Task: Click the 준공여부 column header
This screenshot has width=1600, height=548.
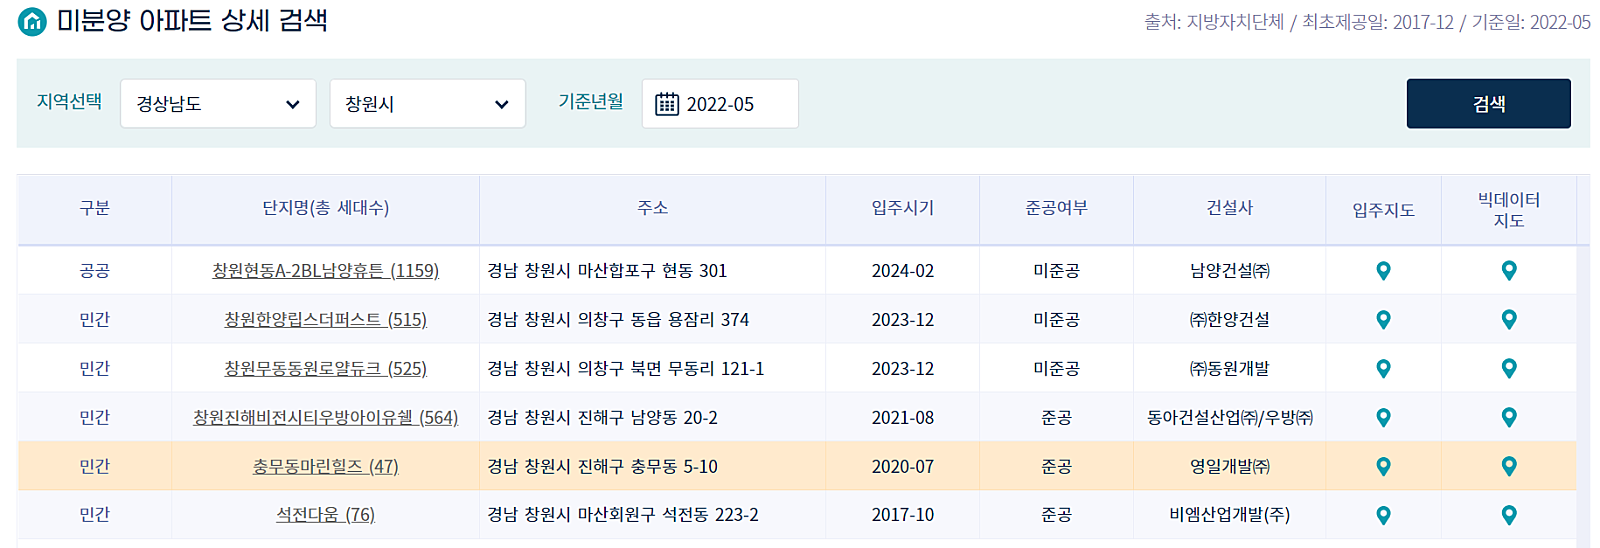Action: click(x=1057, y=209)
